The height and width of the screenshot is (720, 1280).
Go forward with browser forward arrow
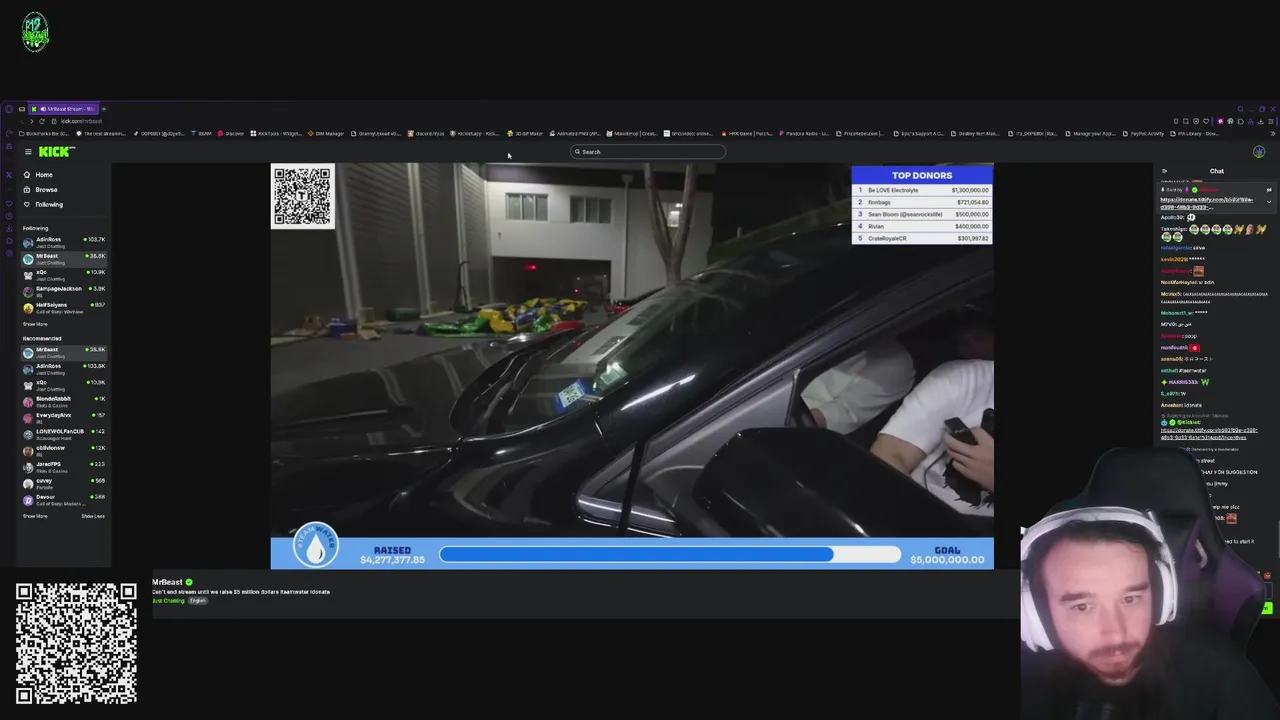(31, 121)
